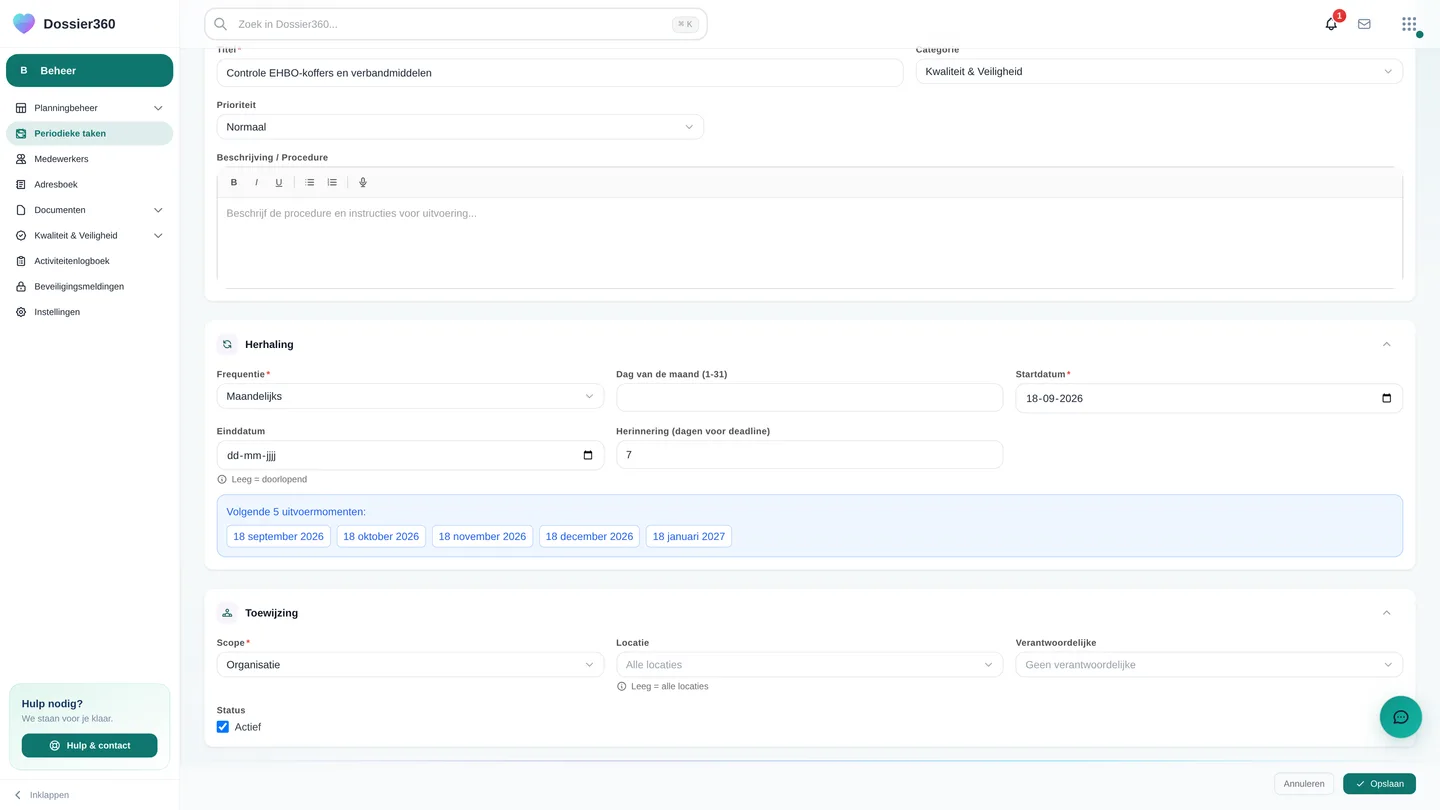Click the Herinnering days field

pos(809,455)
